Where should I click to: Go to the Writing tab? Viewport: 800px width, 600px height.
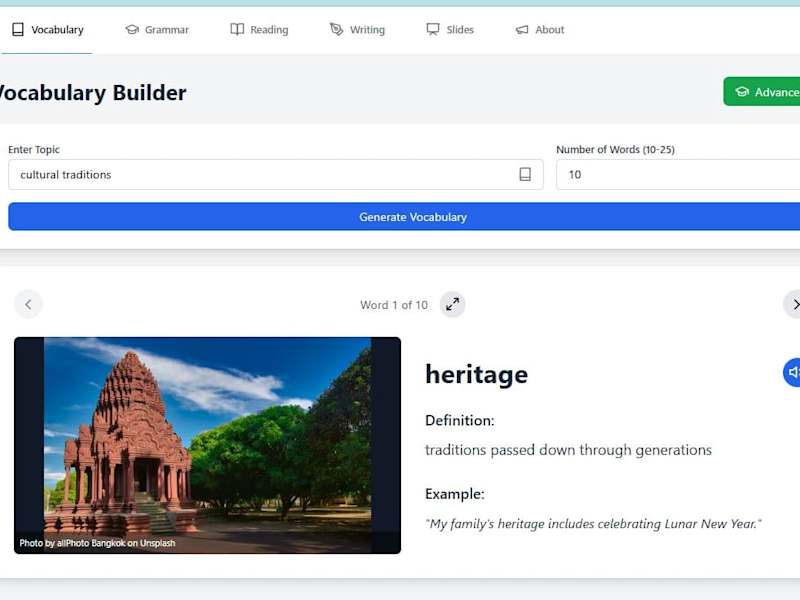point(357,30)
